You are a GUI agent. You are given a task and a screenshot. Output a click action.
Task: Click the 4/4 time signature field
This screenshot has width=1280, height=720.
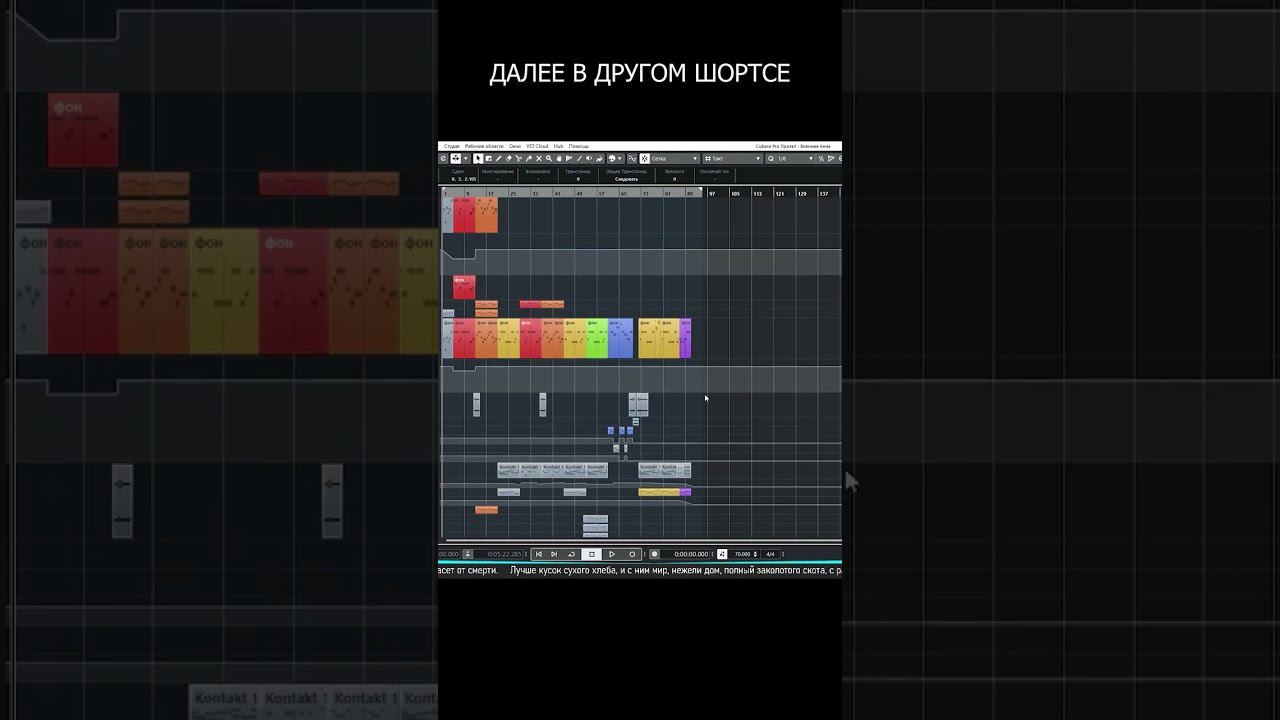[x=771, y=554]
